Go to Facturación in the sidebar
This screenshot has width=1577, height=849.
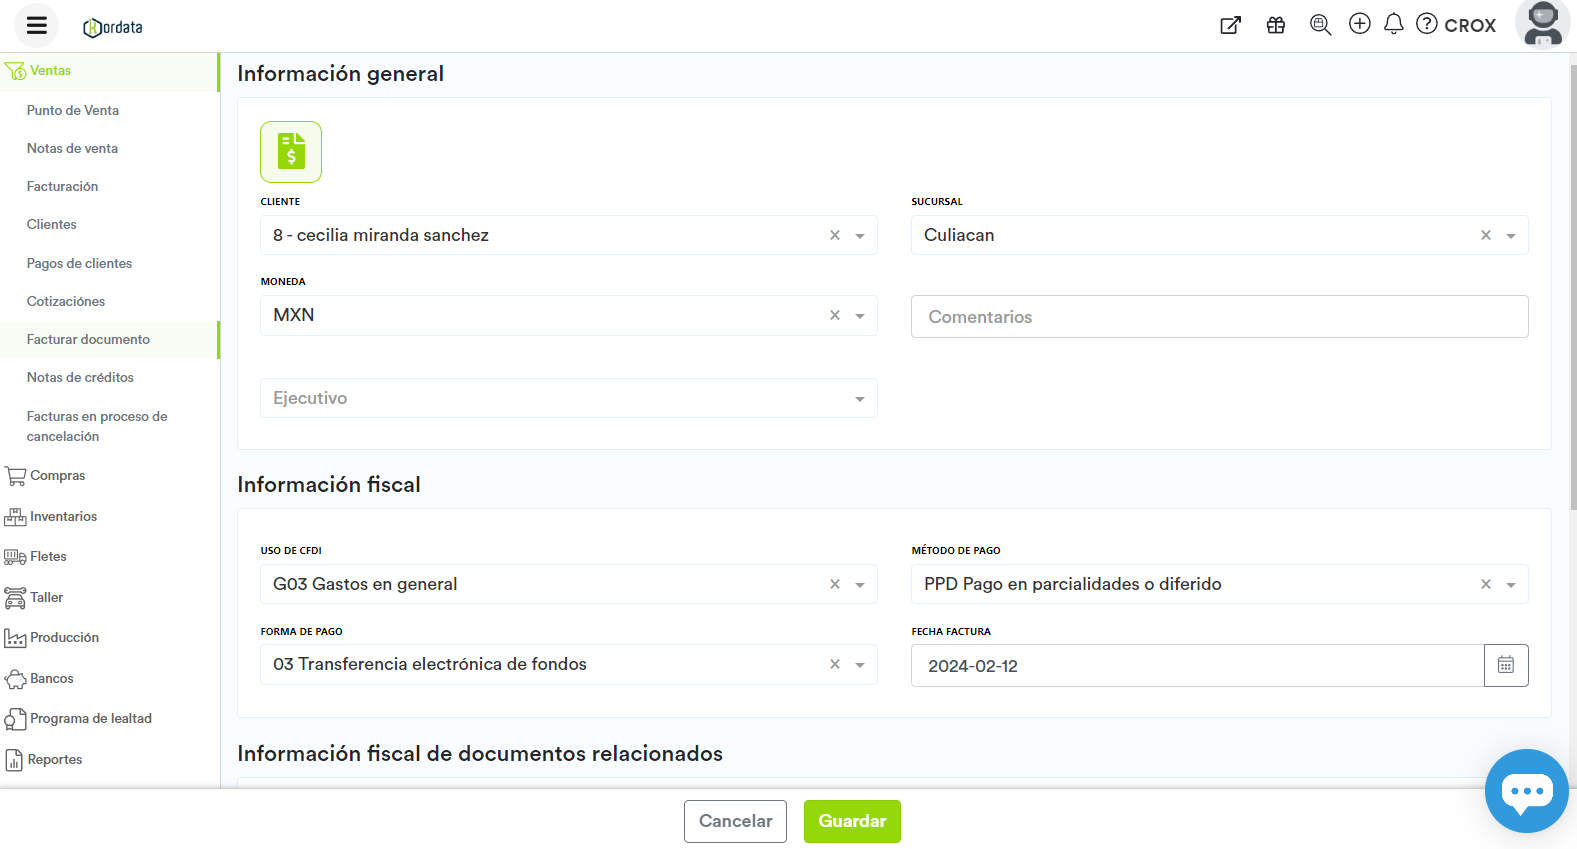click(62, 186)
